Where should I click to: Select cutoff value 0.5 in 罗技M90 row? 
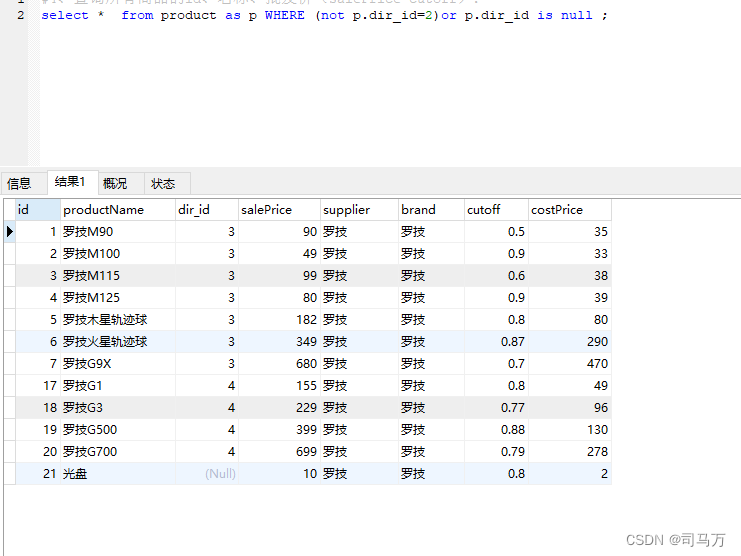point(496,231)
